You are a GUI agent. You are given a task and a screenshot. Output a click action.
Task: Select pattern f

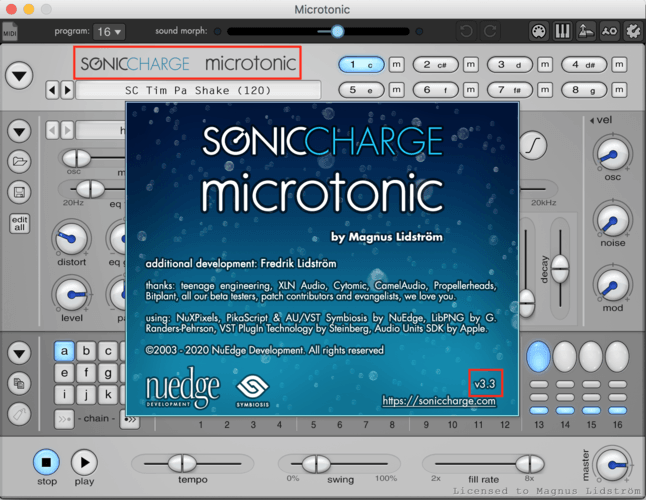pos(86,373)
